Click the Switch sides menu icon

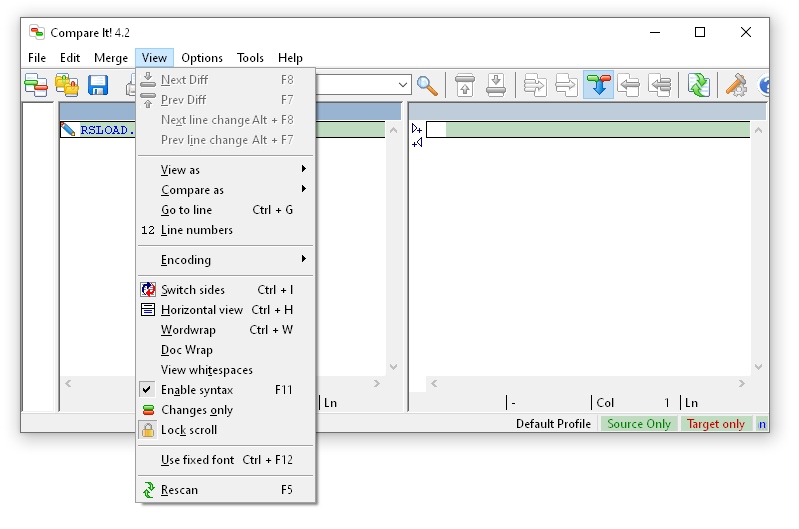[x=148, y=289]
